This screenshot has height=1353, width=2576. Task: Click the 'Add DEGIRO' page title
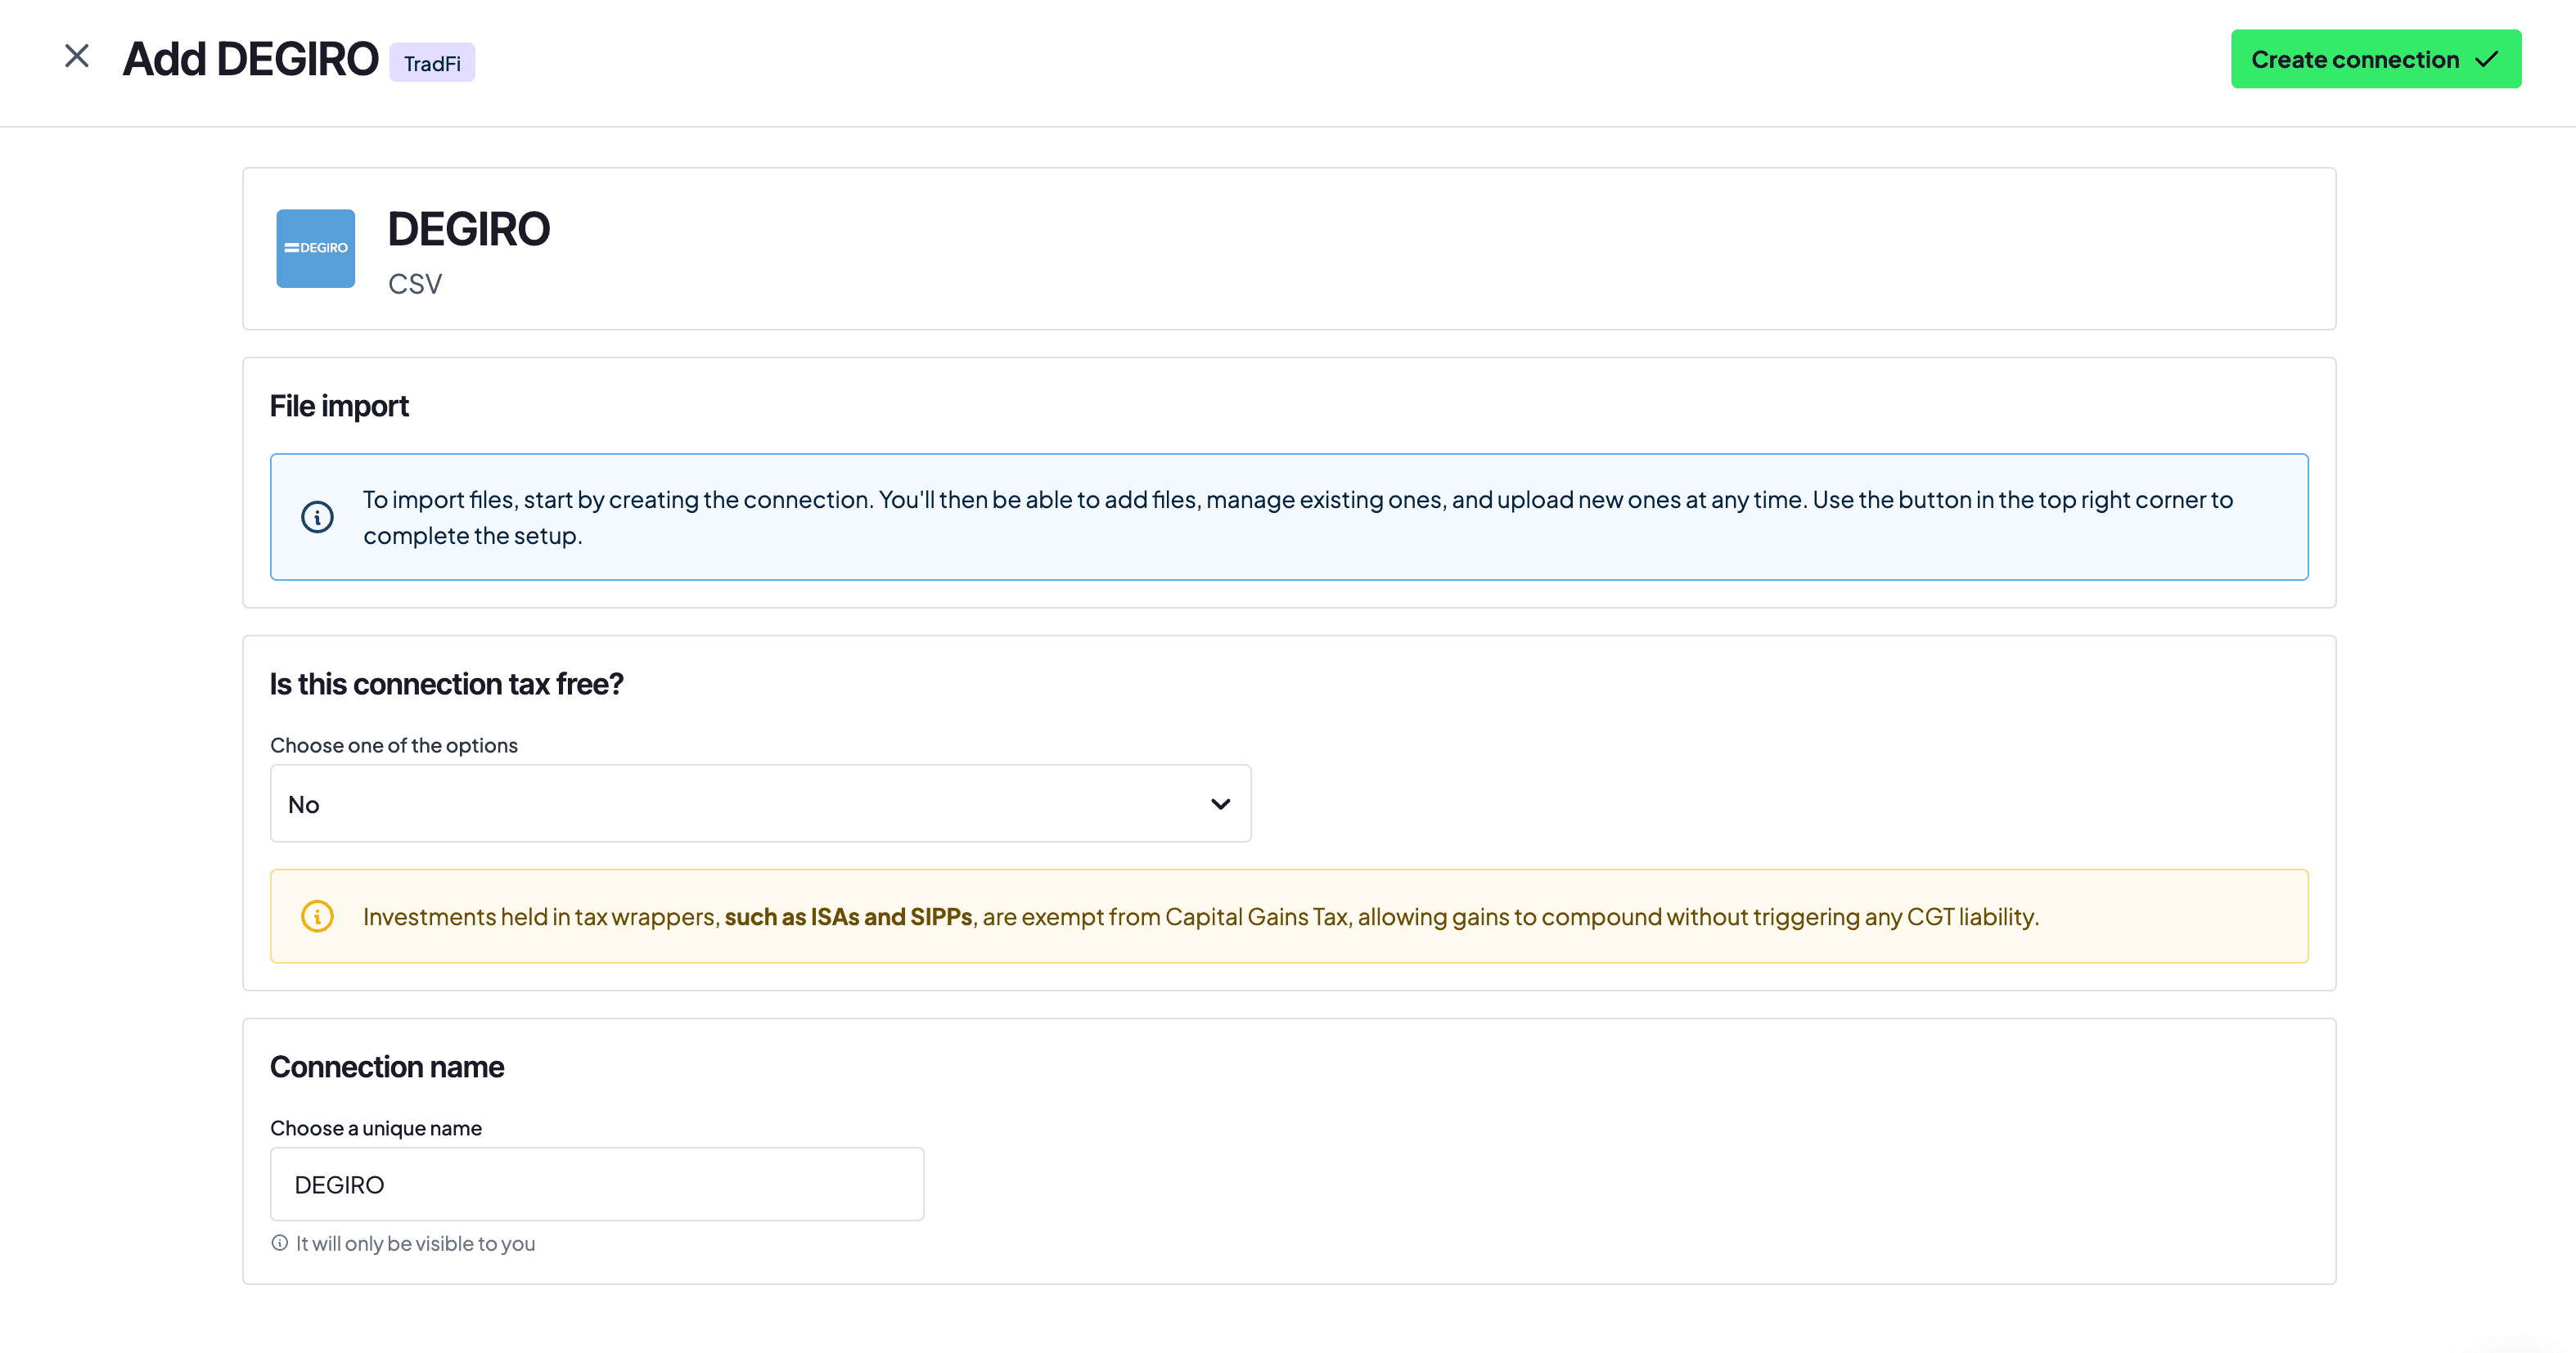250,59
